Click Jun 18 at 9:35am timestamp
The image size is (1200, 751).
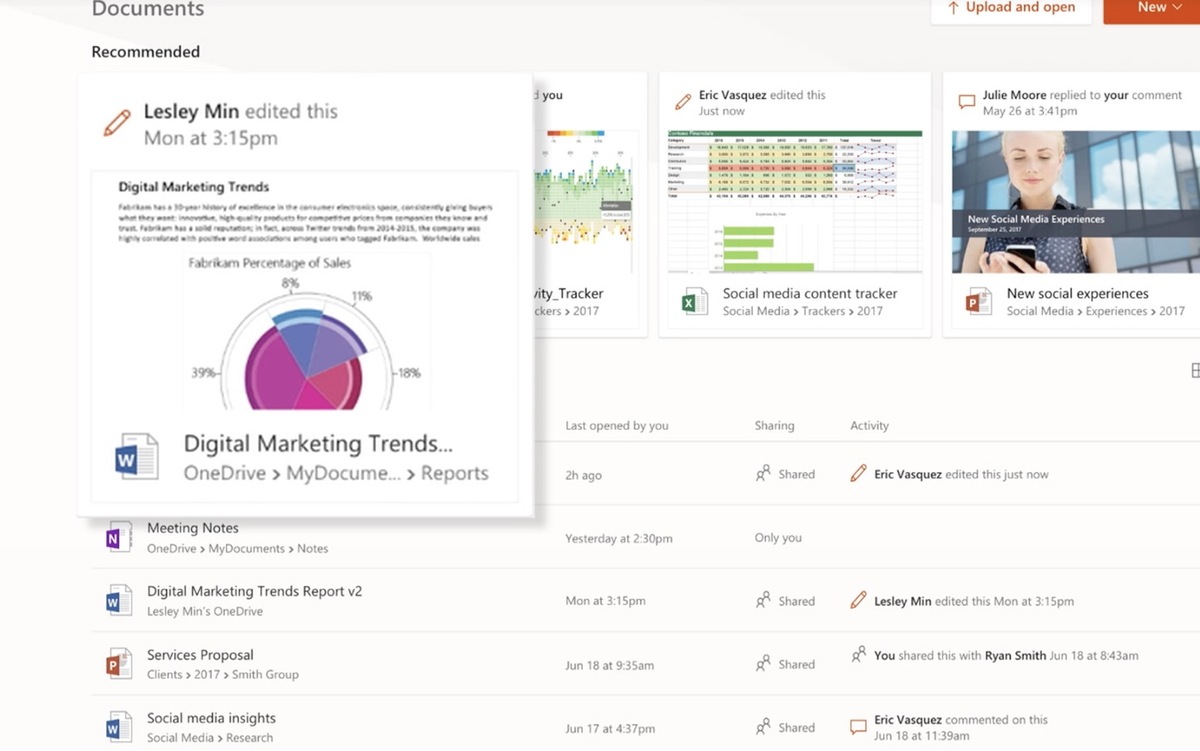pyautogui.click(x=609, y=665)
